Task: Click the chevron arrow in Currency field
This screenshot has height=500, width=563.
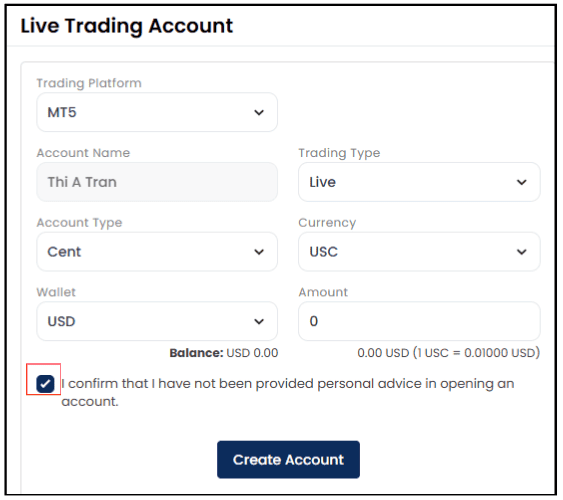Action: tap(521, 252)
